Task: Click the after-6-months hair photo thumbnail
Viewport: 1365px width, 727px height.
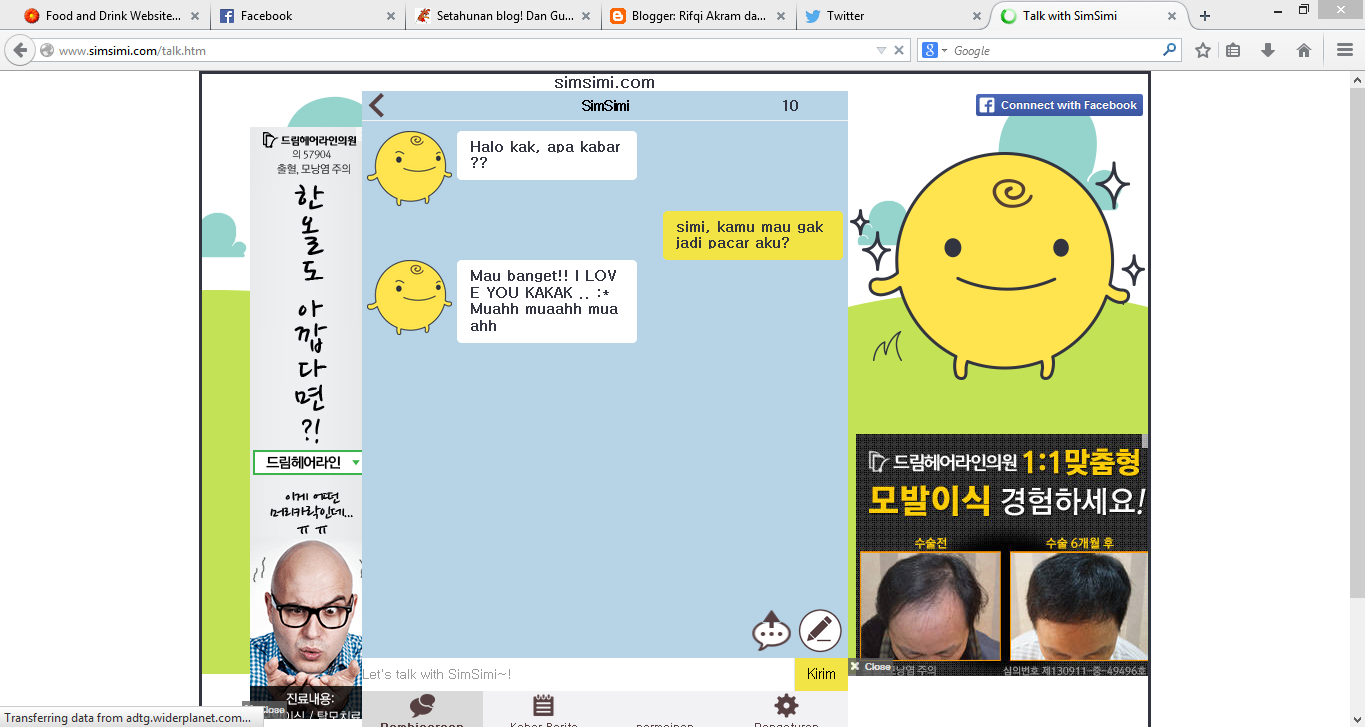Action: 1078,606
